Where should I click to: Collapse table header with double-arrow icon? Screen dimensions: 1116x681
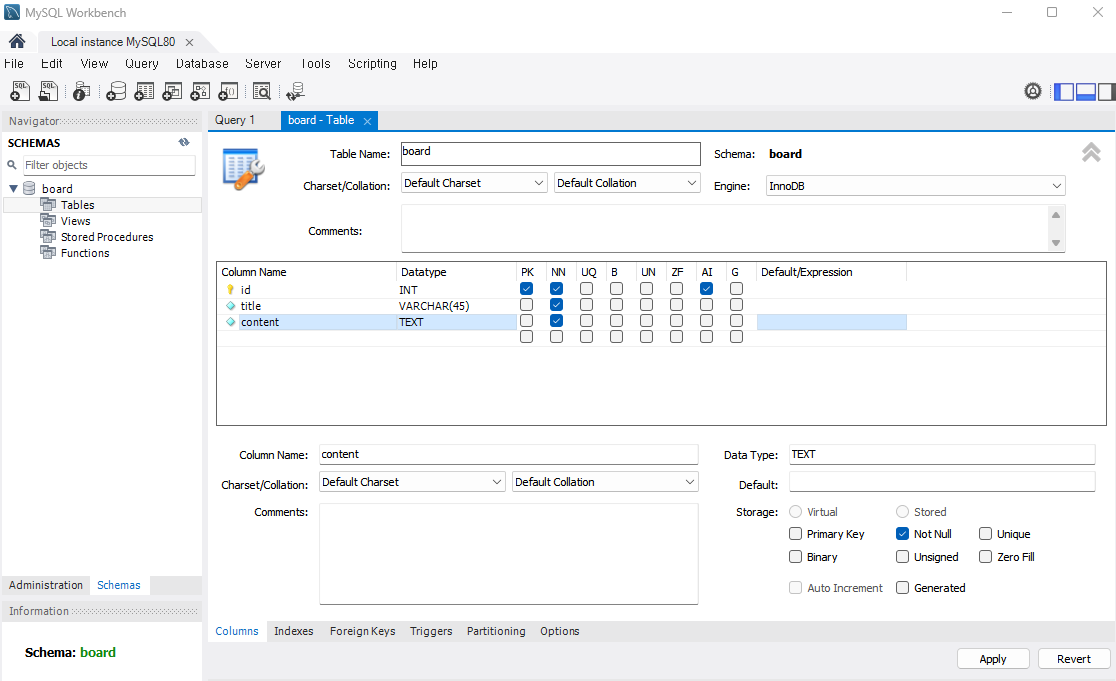click(x=1091, y=152)
